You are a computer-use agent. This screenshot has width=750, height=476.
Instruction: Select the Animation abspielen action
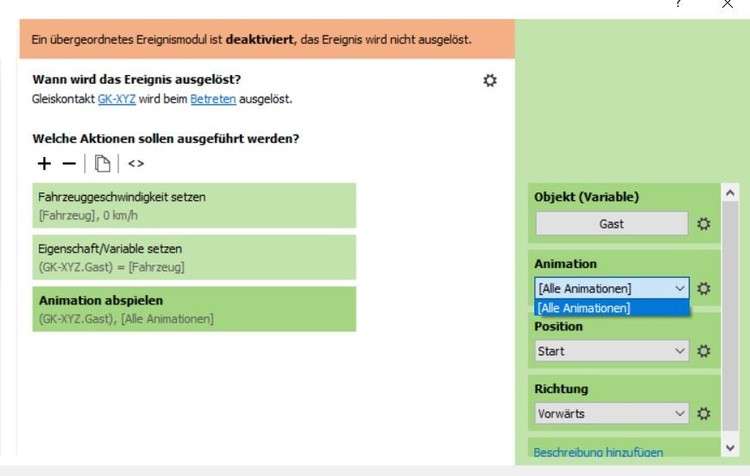[x=195, y=309]
